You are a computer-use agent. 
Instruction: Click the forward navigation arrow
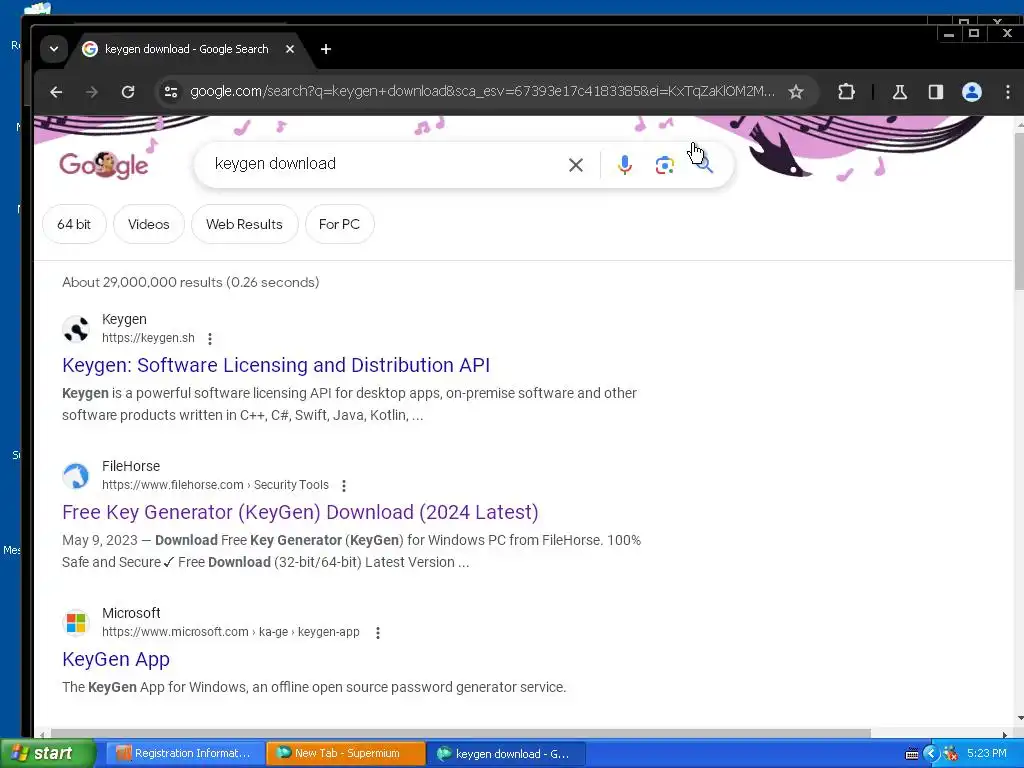pyautogui.click(x=92, y=92)
